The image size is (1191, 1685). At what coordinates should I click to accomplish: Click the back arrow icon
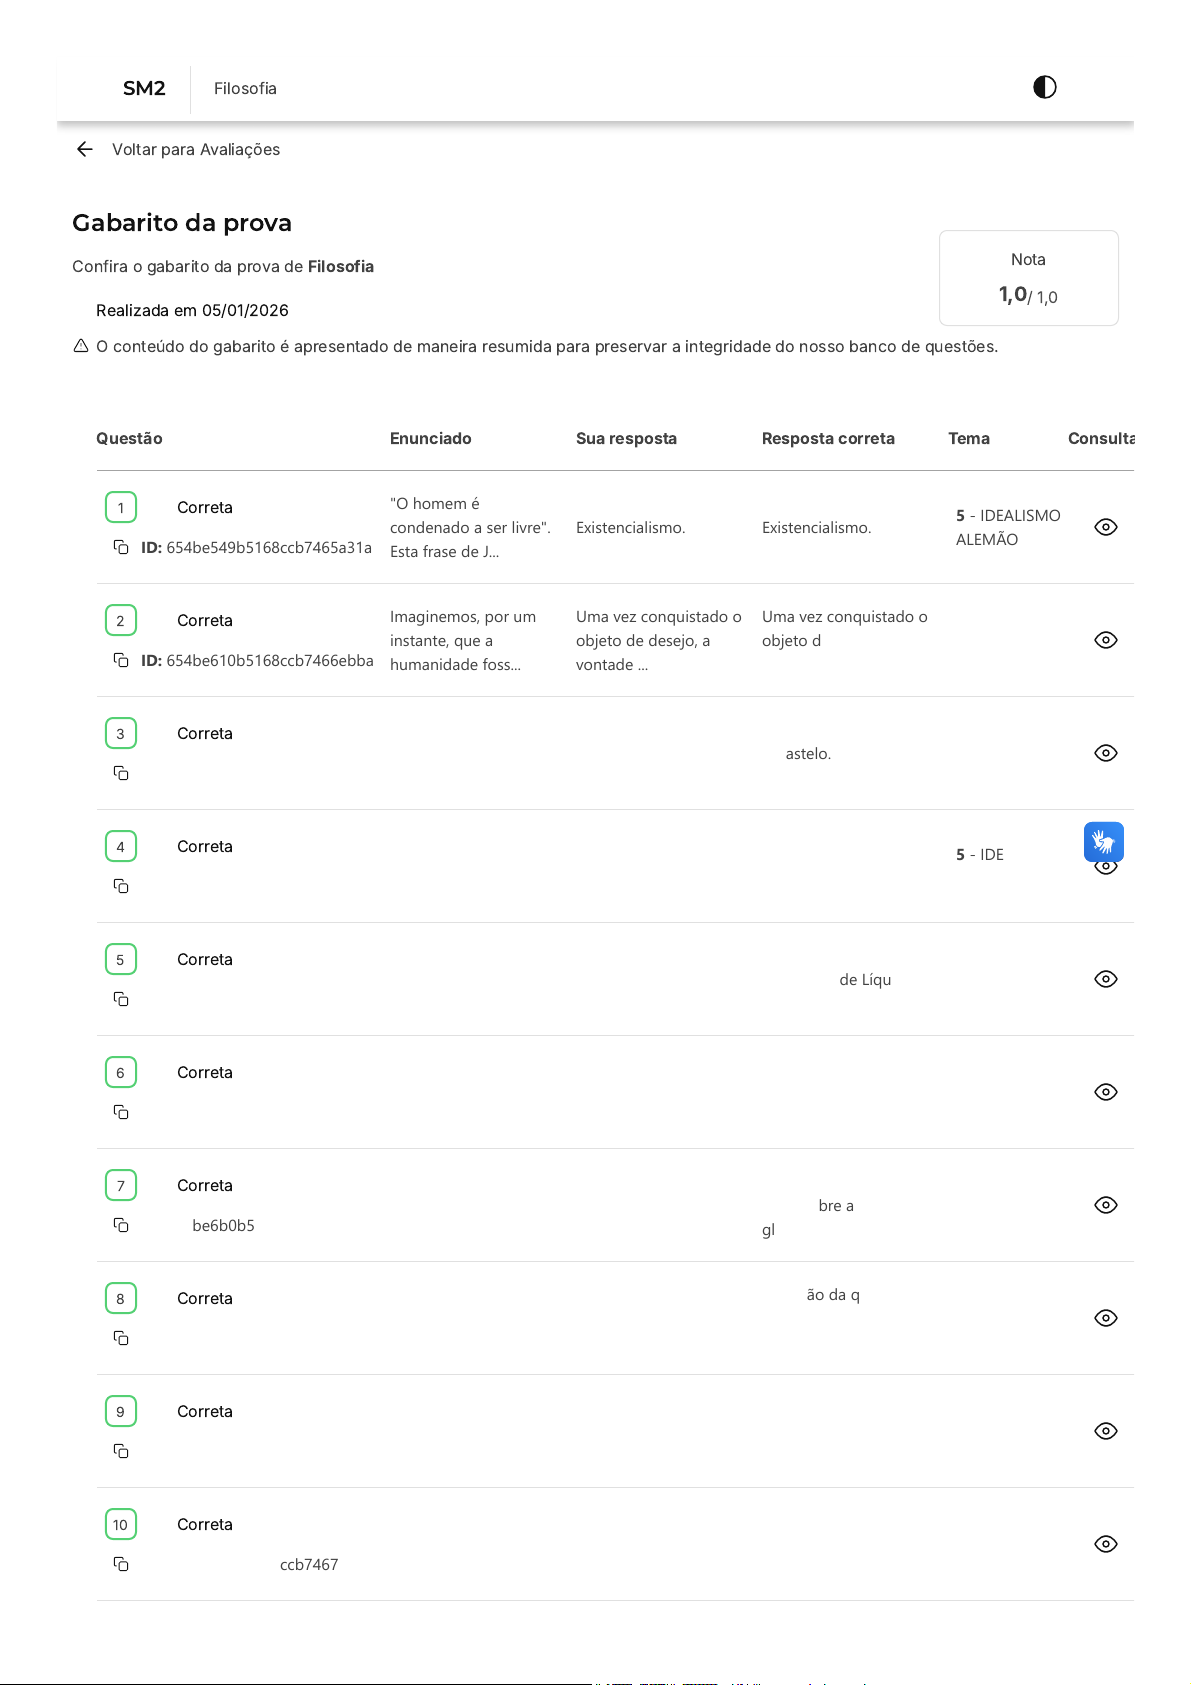tap(85, 149)
